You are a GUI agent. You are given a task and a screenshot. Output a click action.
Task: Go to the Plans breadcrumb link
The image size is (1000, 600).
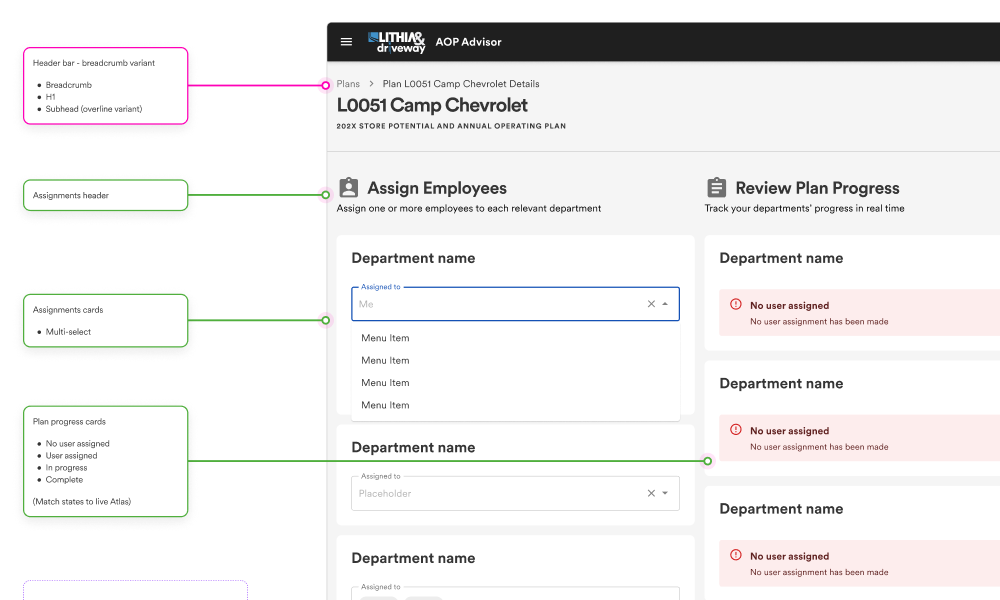348,84
